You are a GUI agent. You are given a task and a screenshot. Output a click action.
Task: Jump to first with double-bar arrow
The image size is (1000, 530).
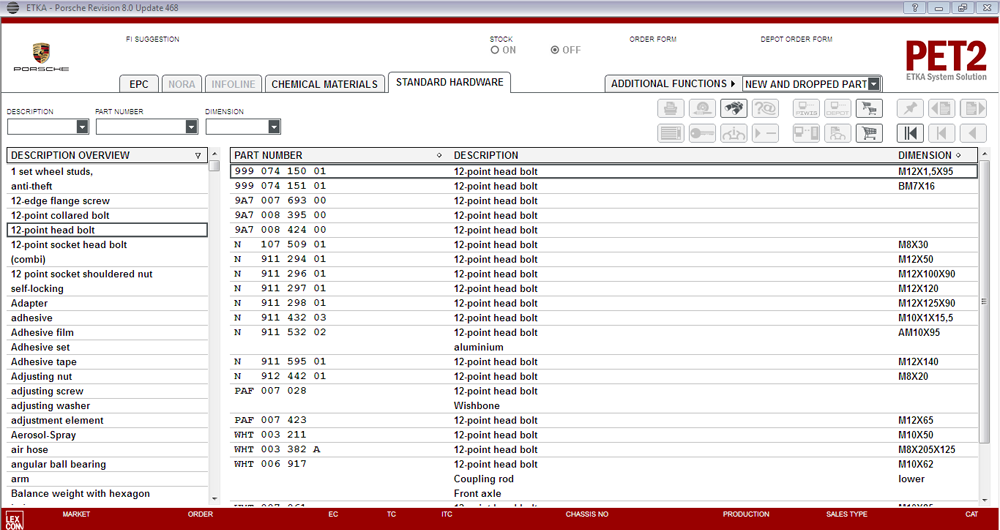(910, 133)
